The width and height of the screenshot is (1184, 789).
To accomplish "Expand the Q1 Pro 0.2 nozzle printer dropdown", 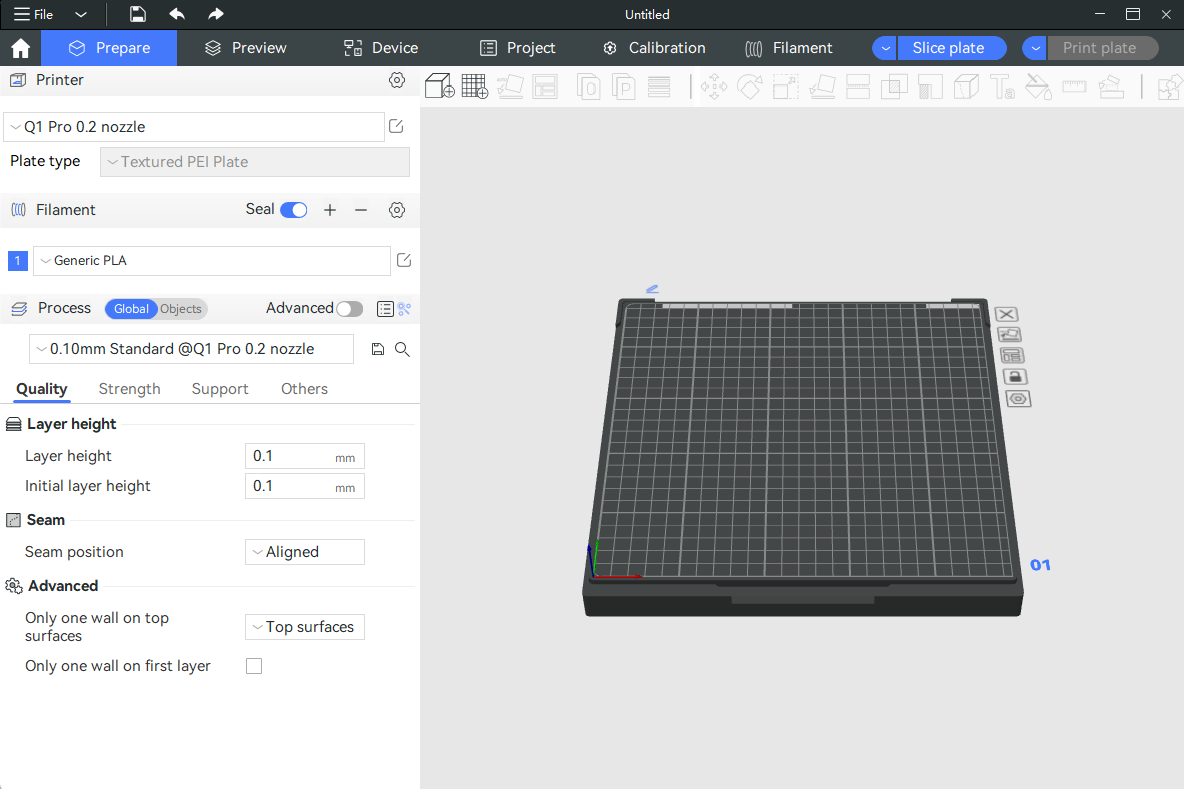I will click(194, 127).
